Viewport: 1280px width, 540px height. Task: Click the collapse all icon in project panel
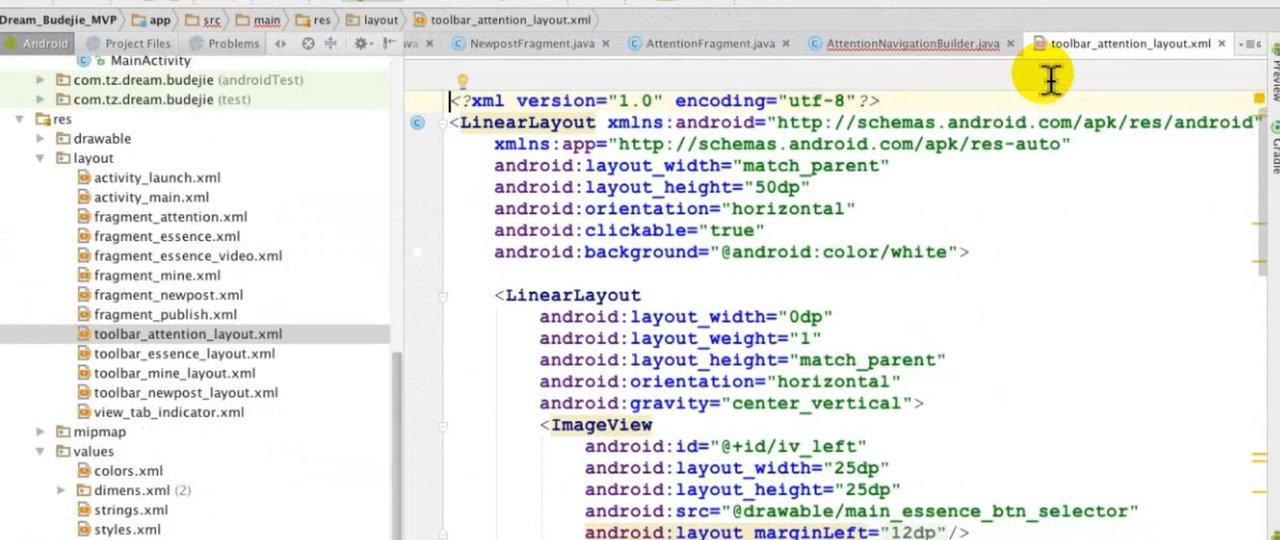331,43
